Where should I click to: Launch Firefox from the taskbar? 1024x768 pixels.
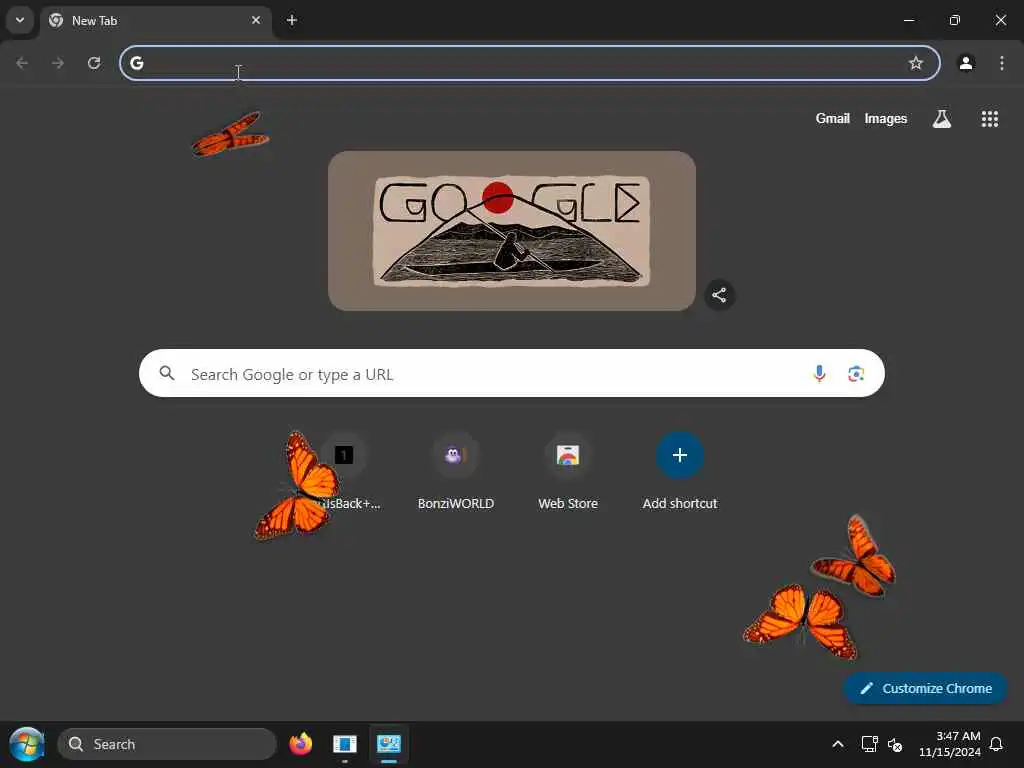tap(300, 744)
